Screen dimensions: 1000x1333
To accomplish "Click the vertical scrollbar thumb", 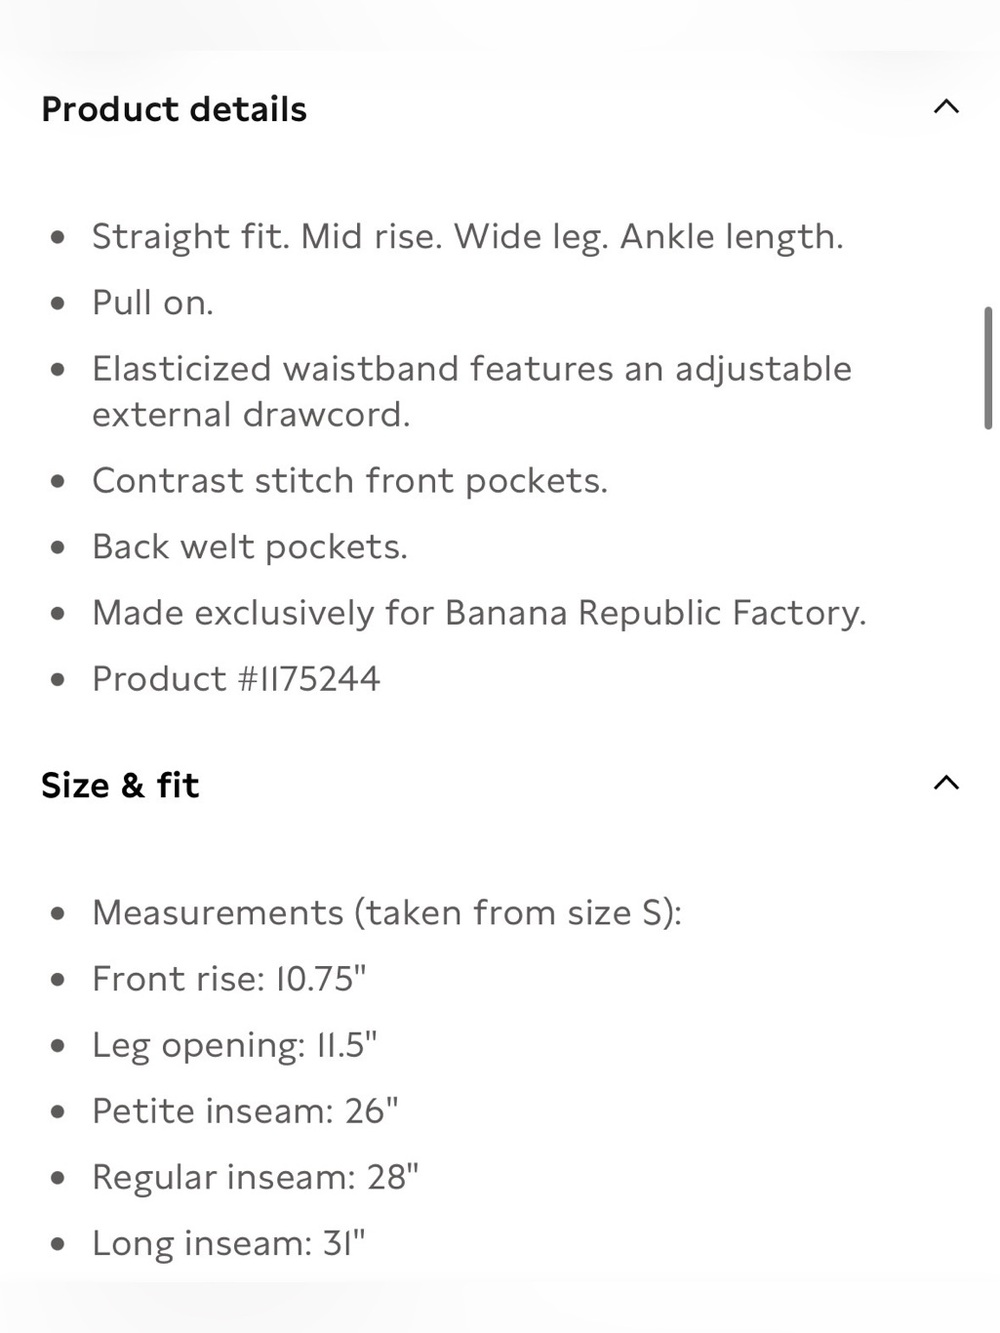I will click(x=988, y=368).
